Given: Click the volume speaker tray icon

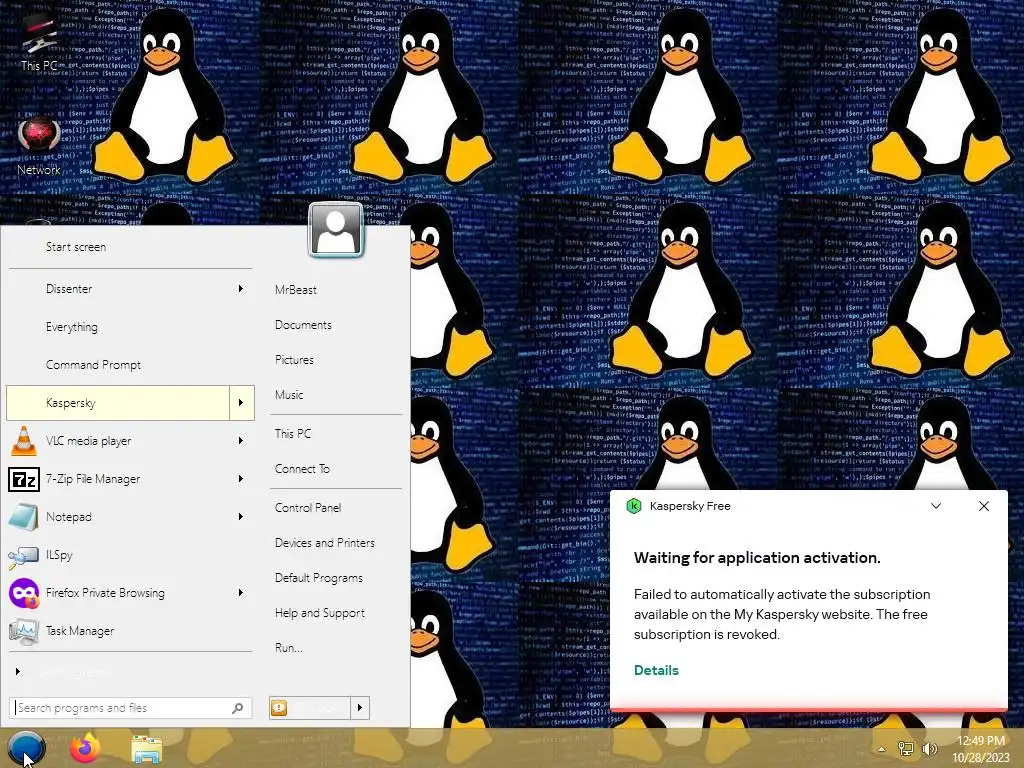Looking at the screenshot, I should pyautogui.click(x=929, y=748).
